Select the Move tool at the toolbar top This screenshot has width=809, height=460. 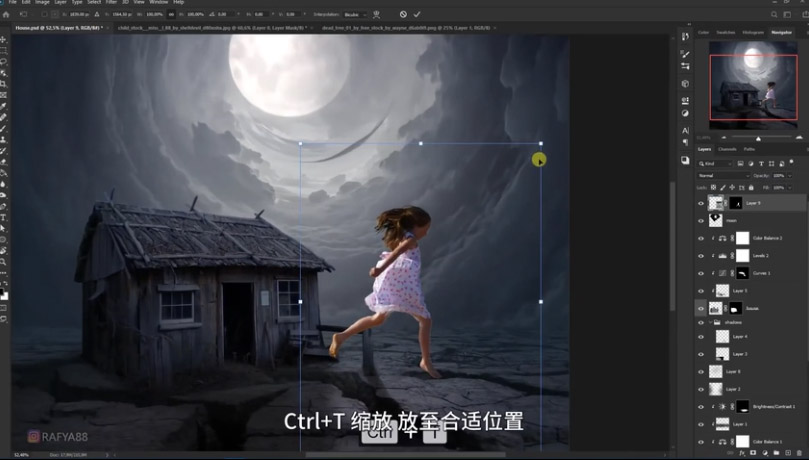[4, 39]
